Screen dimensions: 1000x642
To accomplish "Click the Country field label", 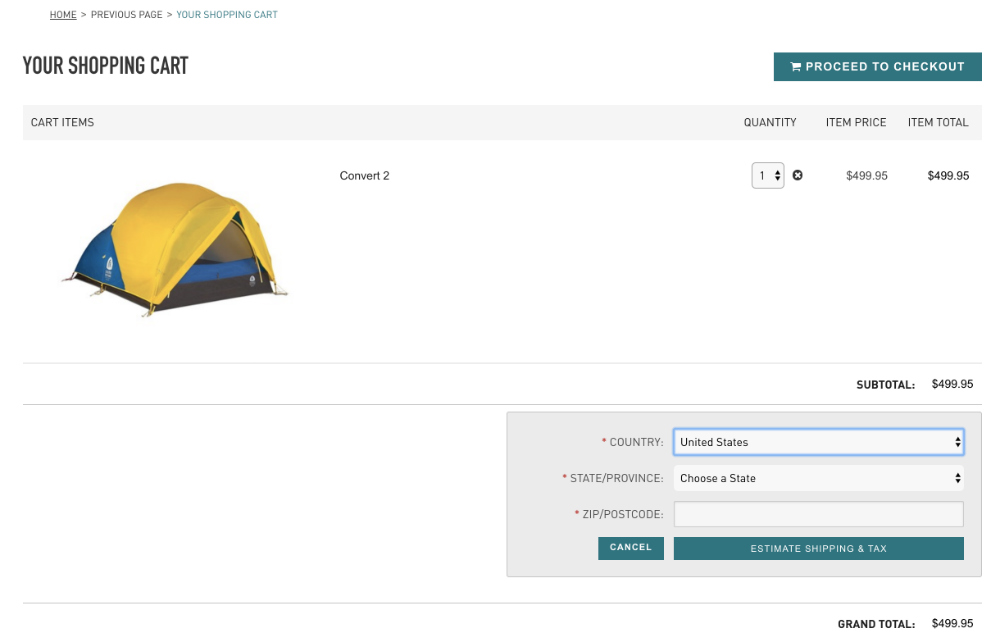I will tap(636, 442).
